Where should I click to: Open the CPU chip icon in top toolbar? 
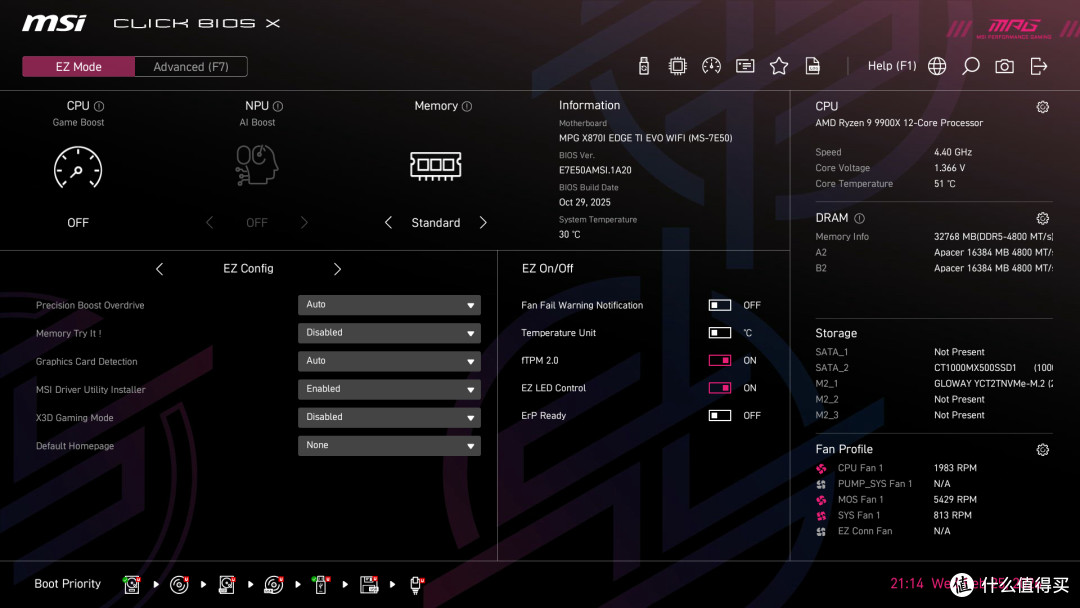click(678, 66)
